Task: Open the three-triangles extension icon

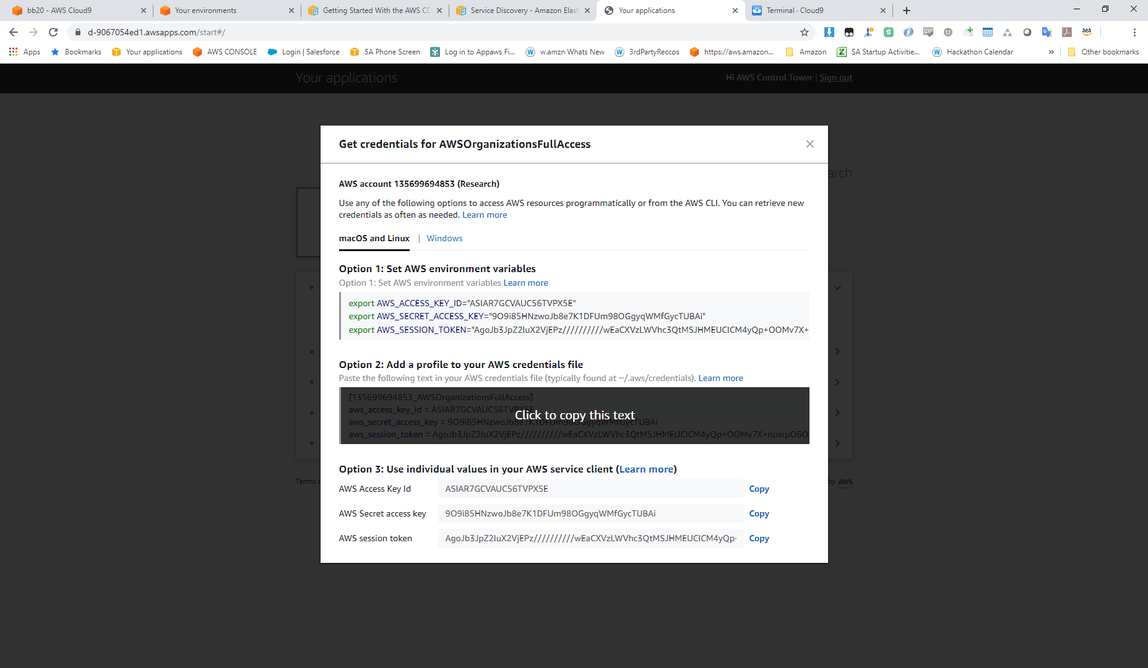Action: (x=1007, y=32)
